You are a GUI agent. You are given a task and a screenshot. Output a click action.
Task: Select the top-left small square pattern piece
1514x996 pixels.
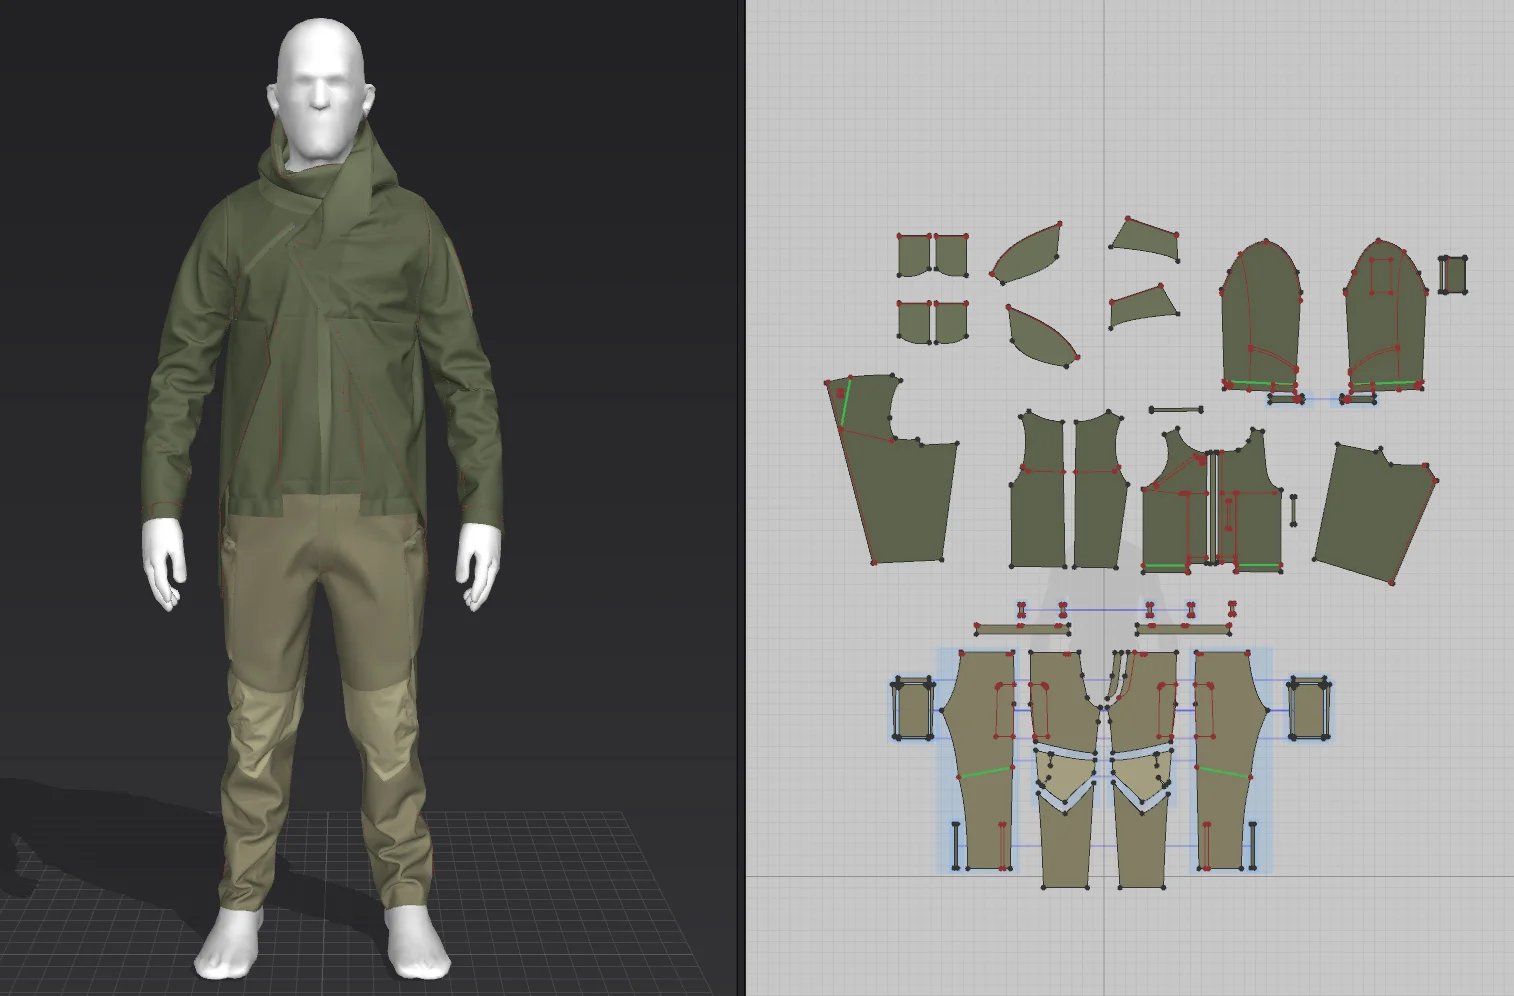coord(913,256)
